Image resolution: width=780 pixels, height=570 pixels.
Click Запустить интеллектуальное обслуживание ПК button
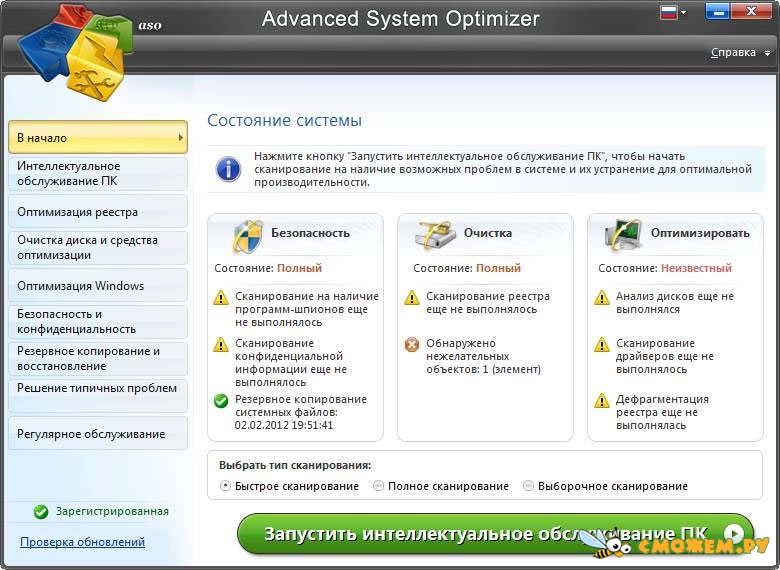click(x=495, y=534)
